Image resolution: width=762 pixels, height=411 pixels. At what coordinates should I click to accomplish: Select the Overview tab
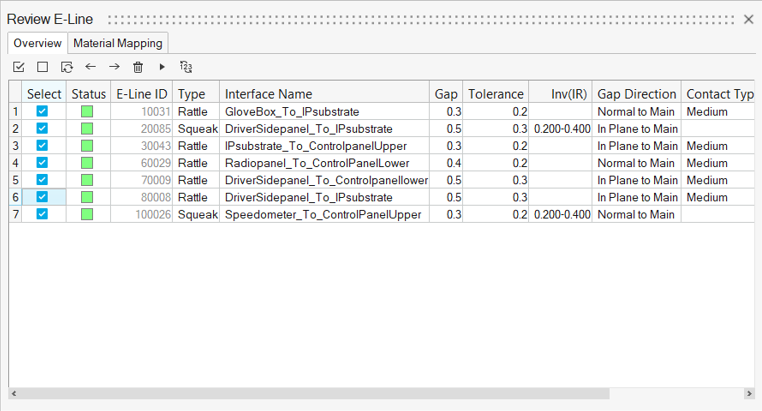(x=37, y=43)
